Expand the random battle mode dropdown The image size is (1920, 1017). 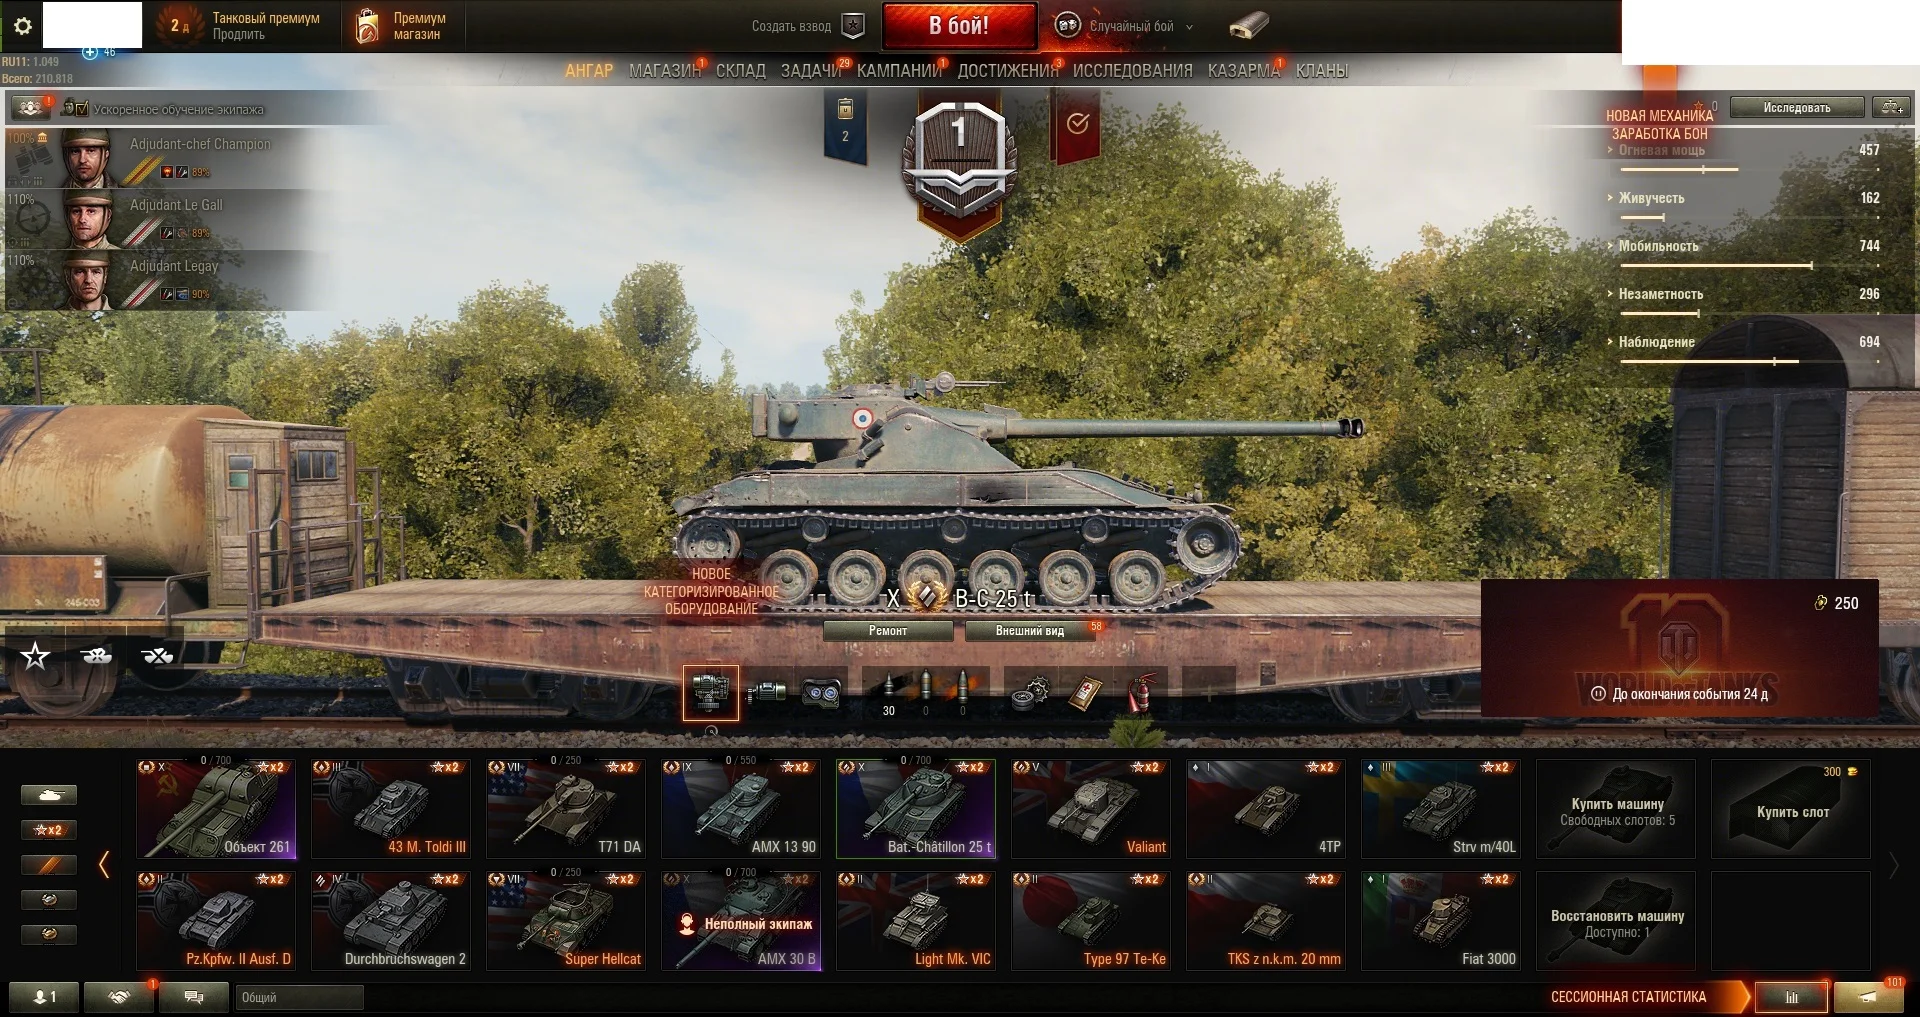click(1189, 27)
